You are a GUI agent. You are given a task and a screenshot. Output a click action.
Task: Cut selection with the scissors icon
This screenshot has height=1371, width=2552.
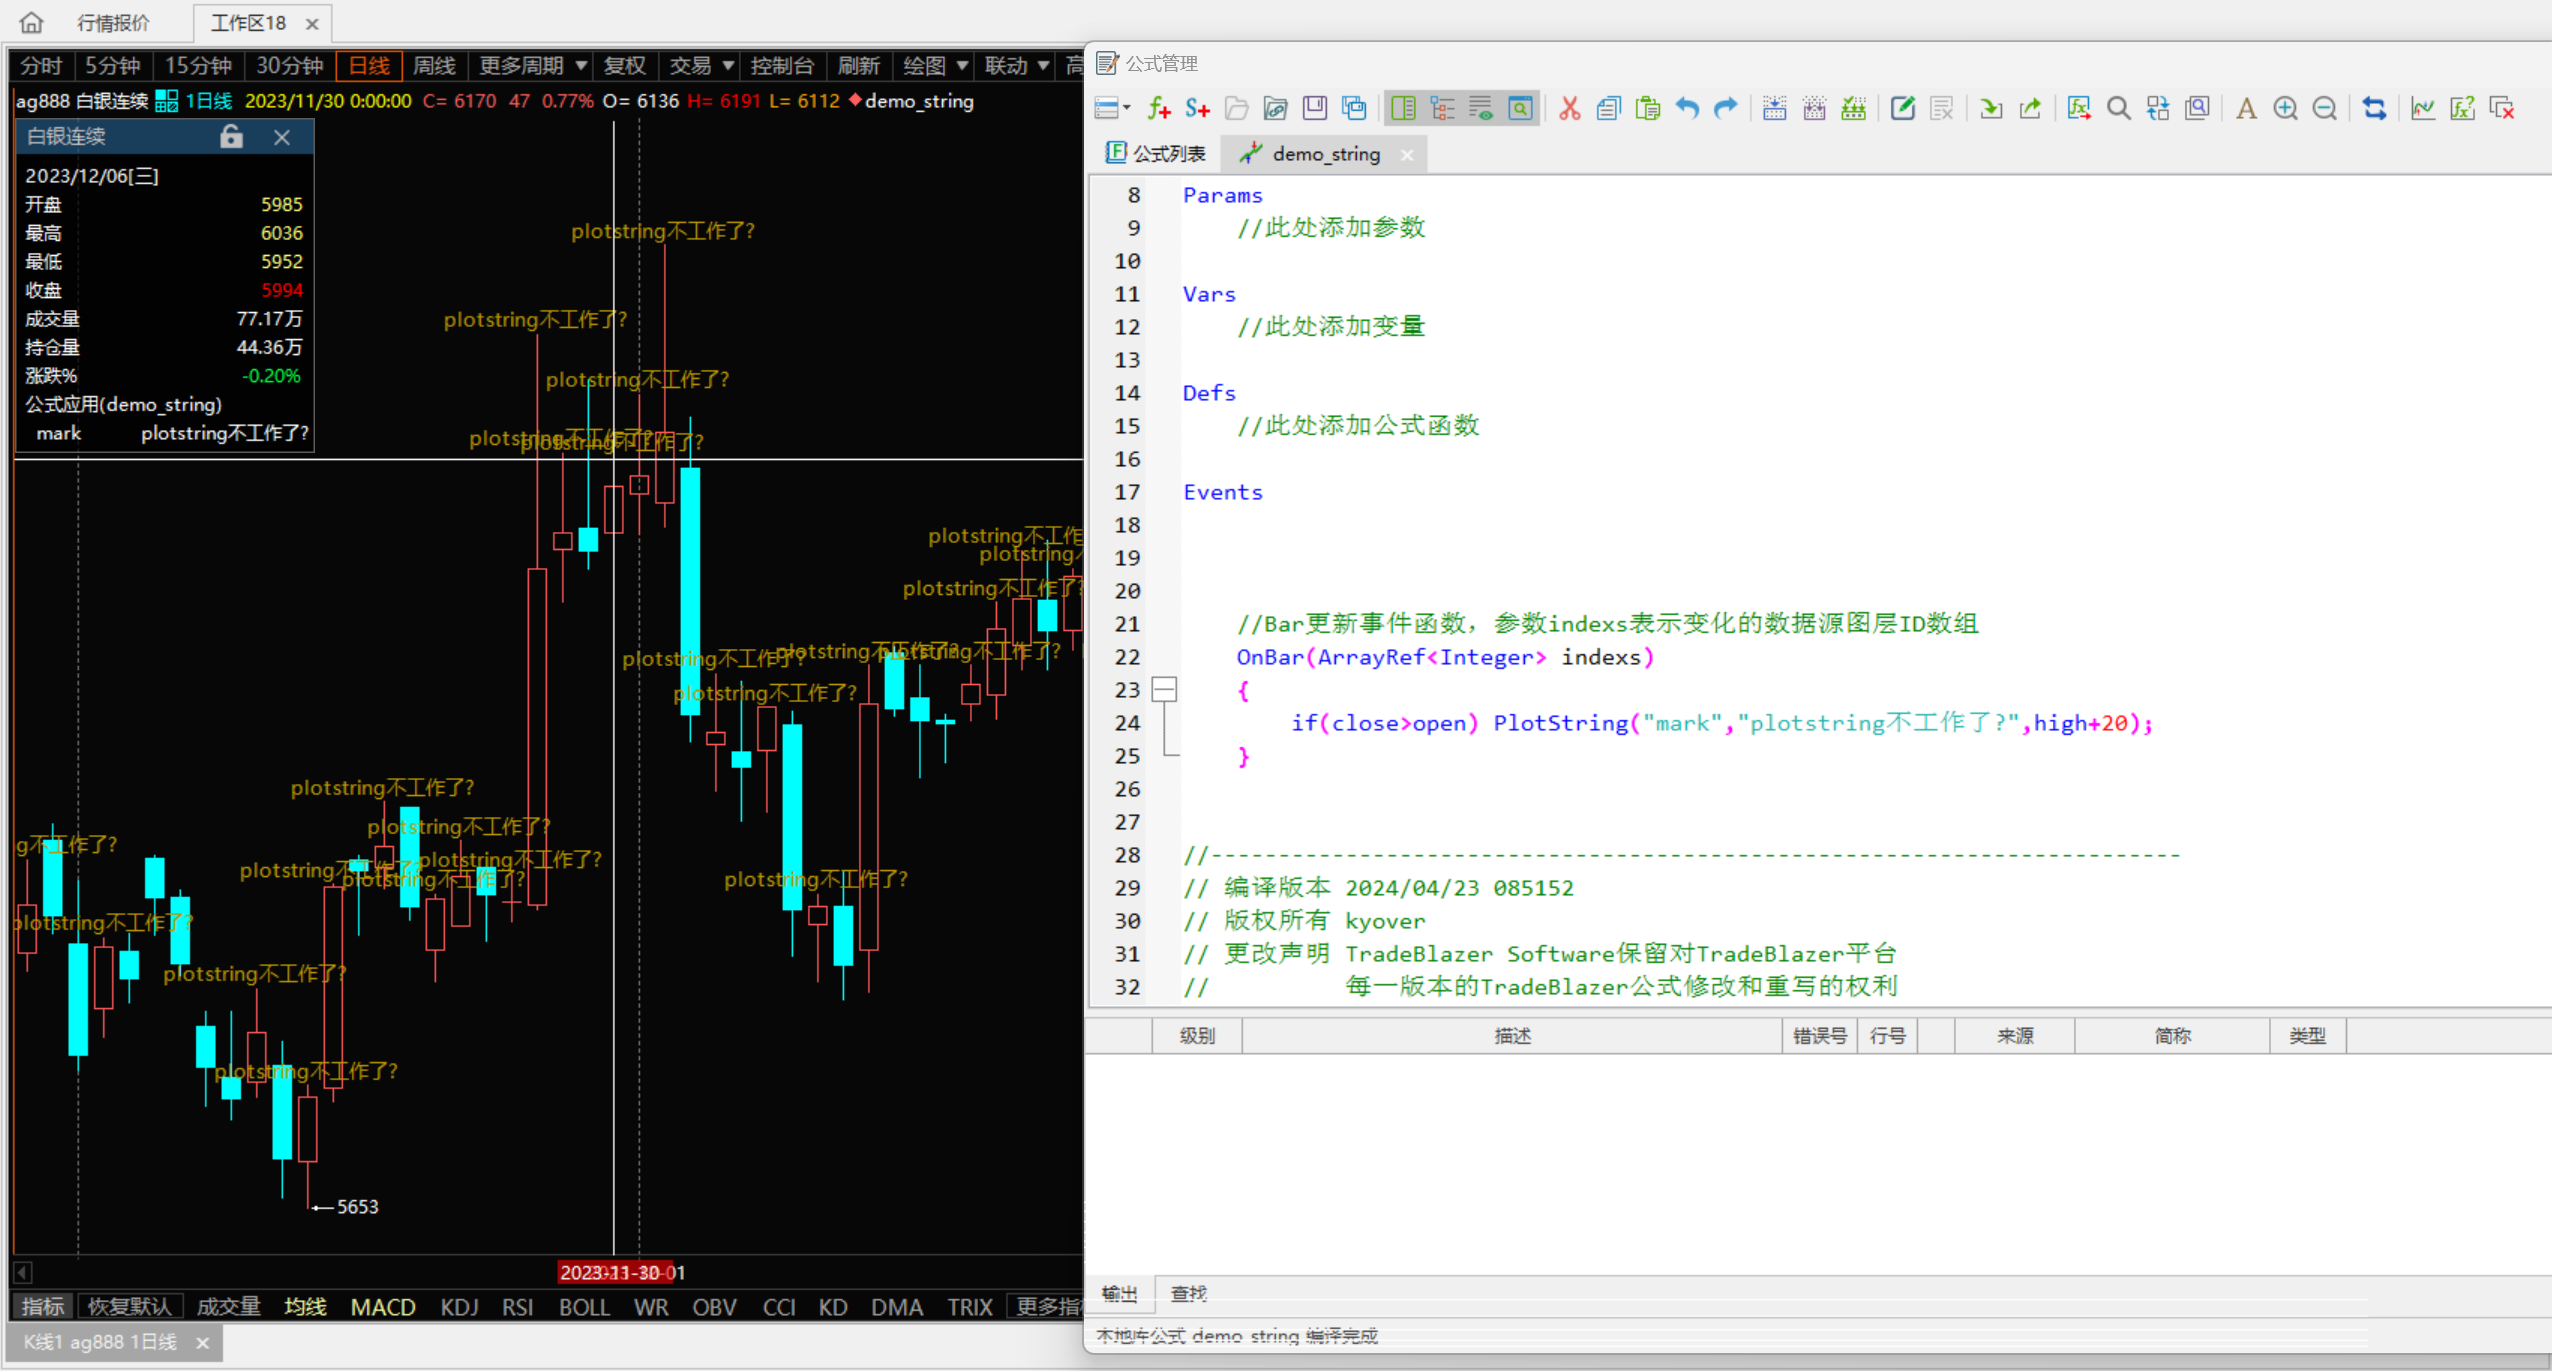click(1569, 108)
